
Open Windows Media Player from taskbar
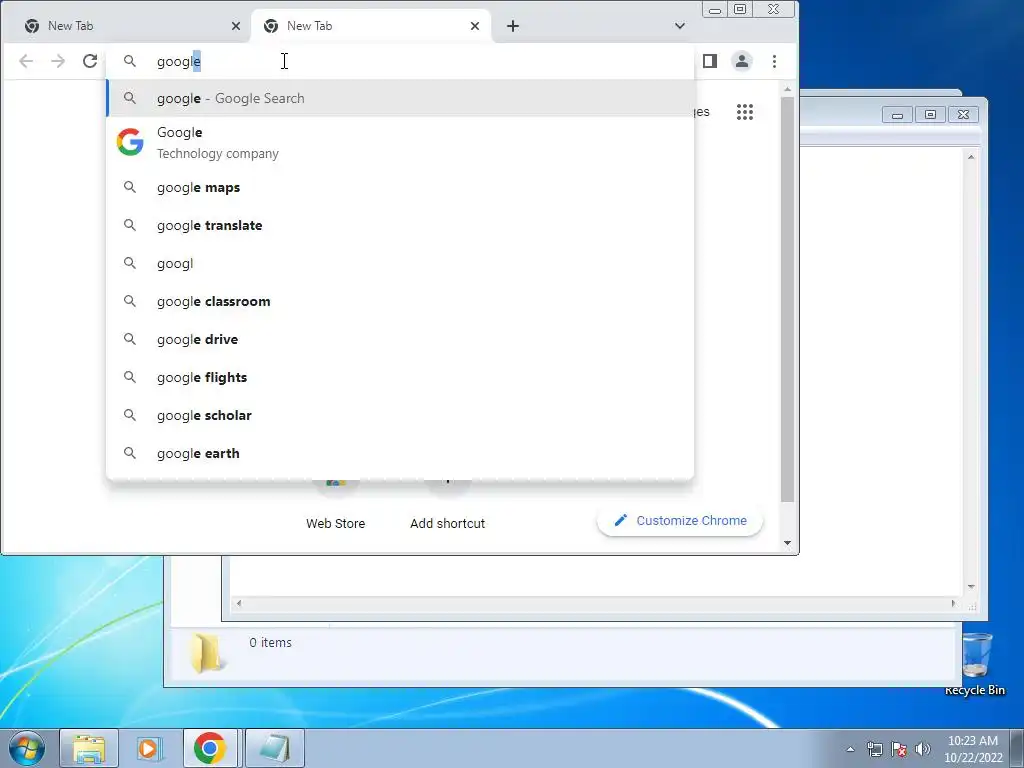(149, 748)
